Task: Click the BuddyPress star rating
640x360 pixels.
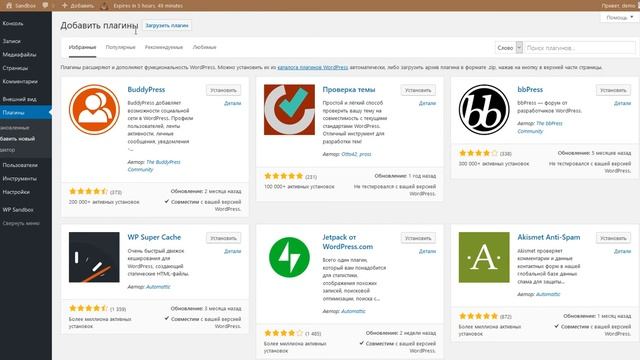Action: [88, 191]
